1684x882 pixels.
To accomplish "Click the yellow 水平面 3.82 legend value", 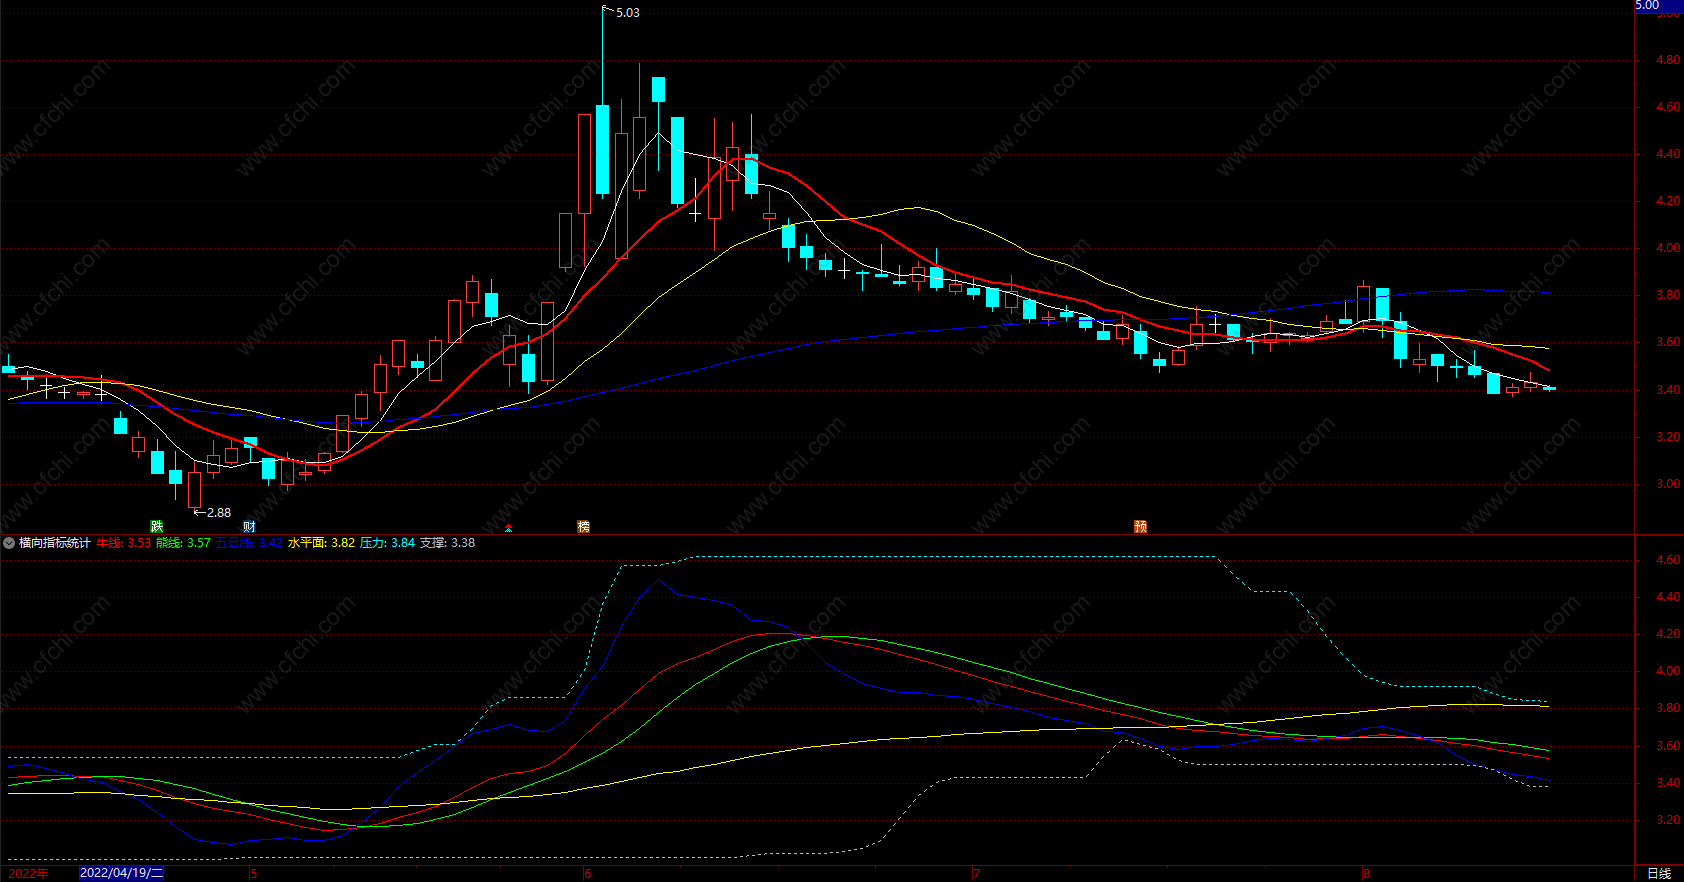I will 321,543.
